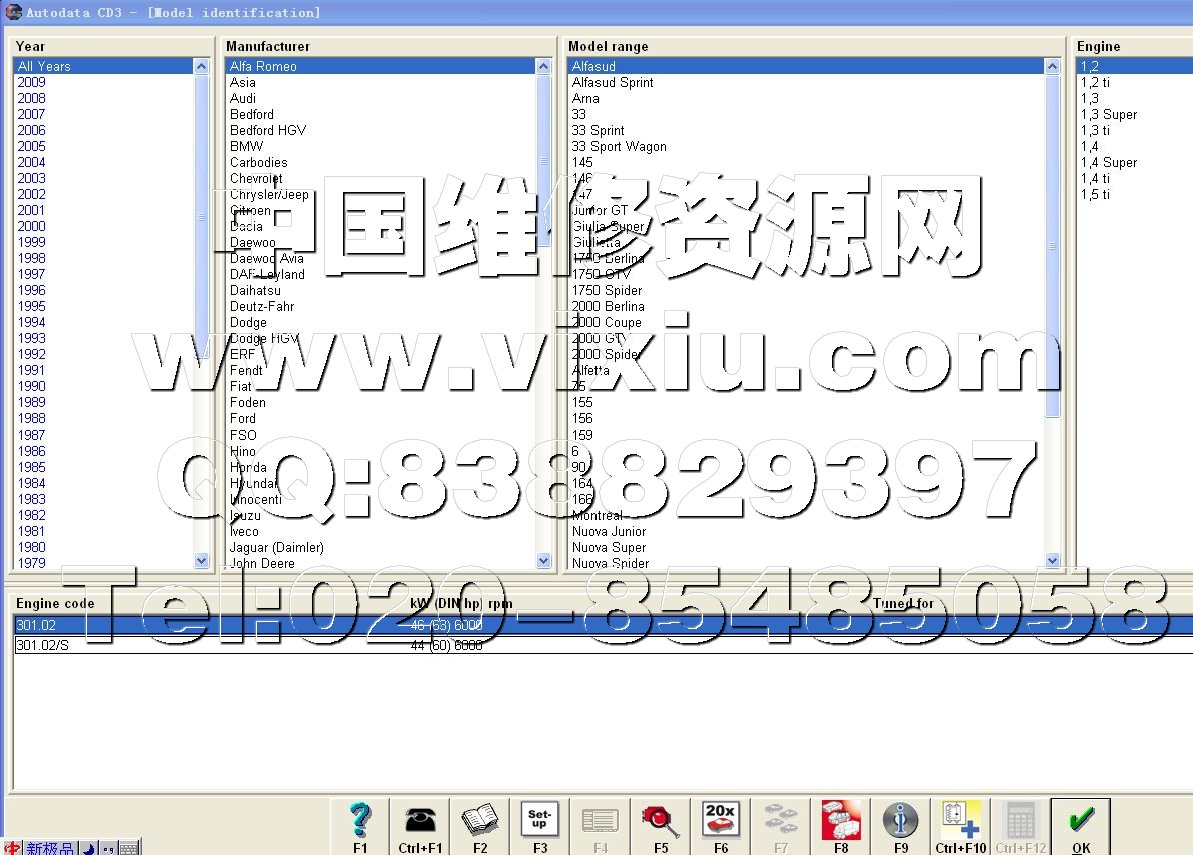
Task: Select year 2005 in the Year list
Action: pyautogui.click(x=32, y=146)
